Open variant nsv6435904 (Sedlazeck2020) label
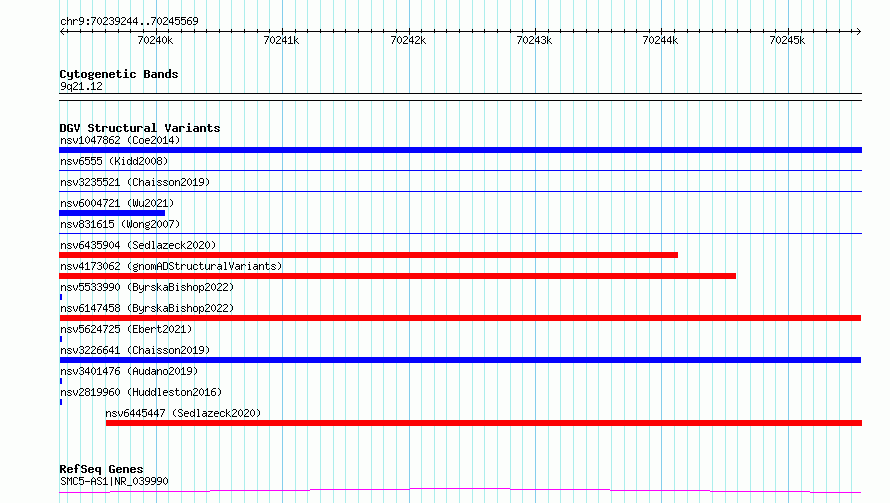 point(138,245)
